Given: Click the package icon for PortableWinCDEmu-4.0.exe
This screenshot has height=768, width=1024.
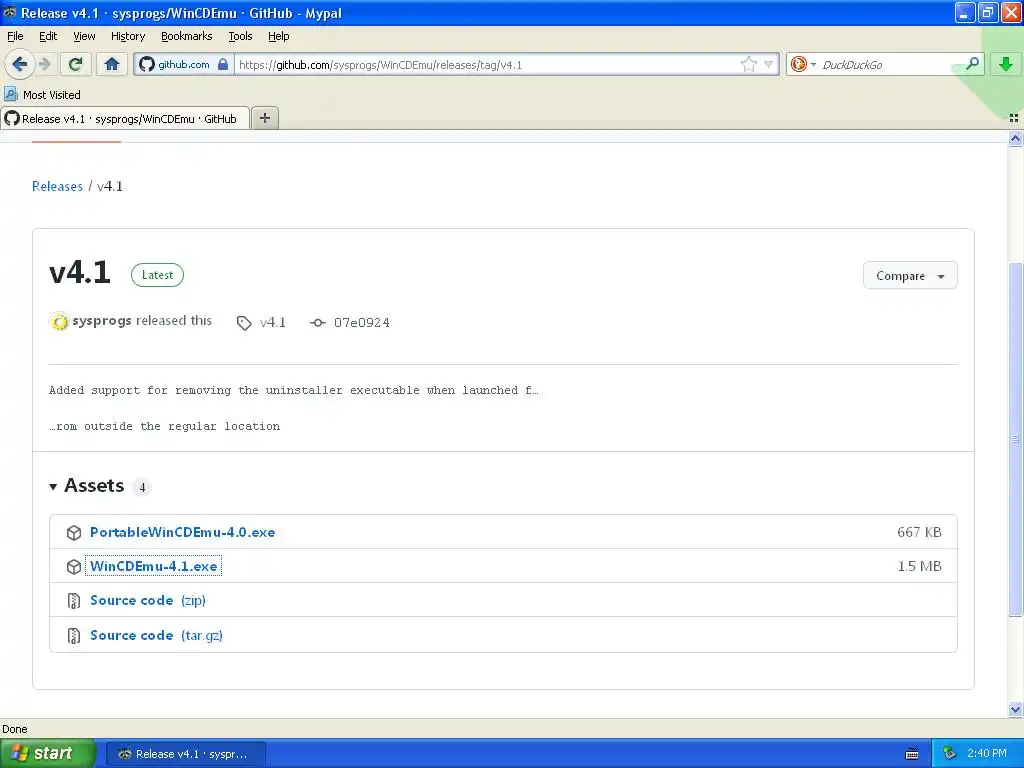Looking at the screenshot, I should (x=74, y=533).
